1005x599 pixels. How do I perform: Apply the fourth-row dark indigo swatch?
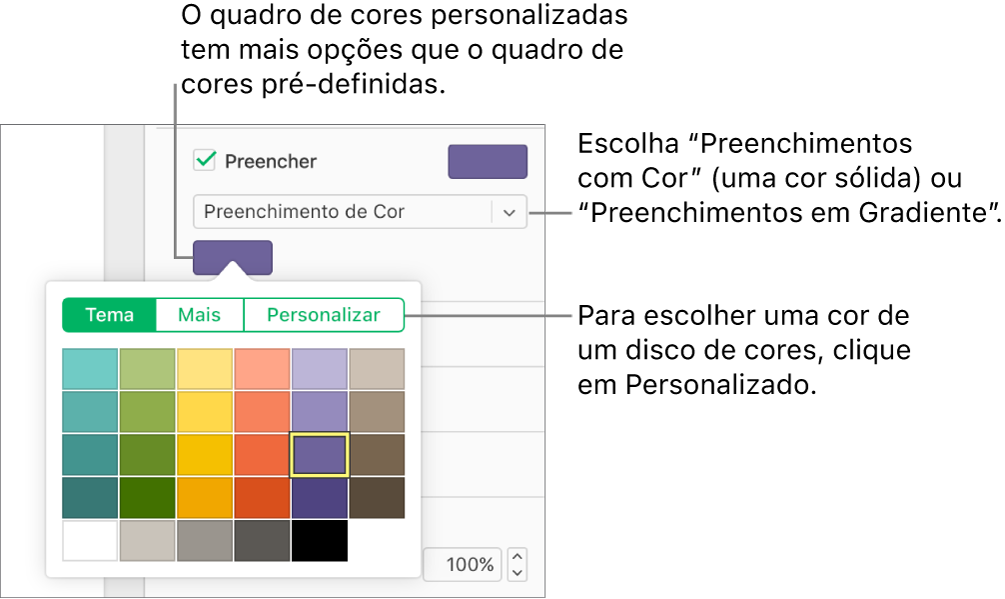click(319, 497)
